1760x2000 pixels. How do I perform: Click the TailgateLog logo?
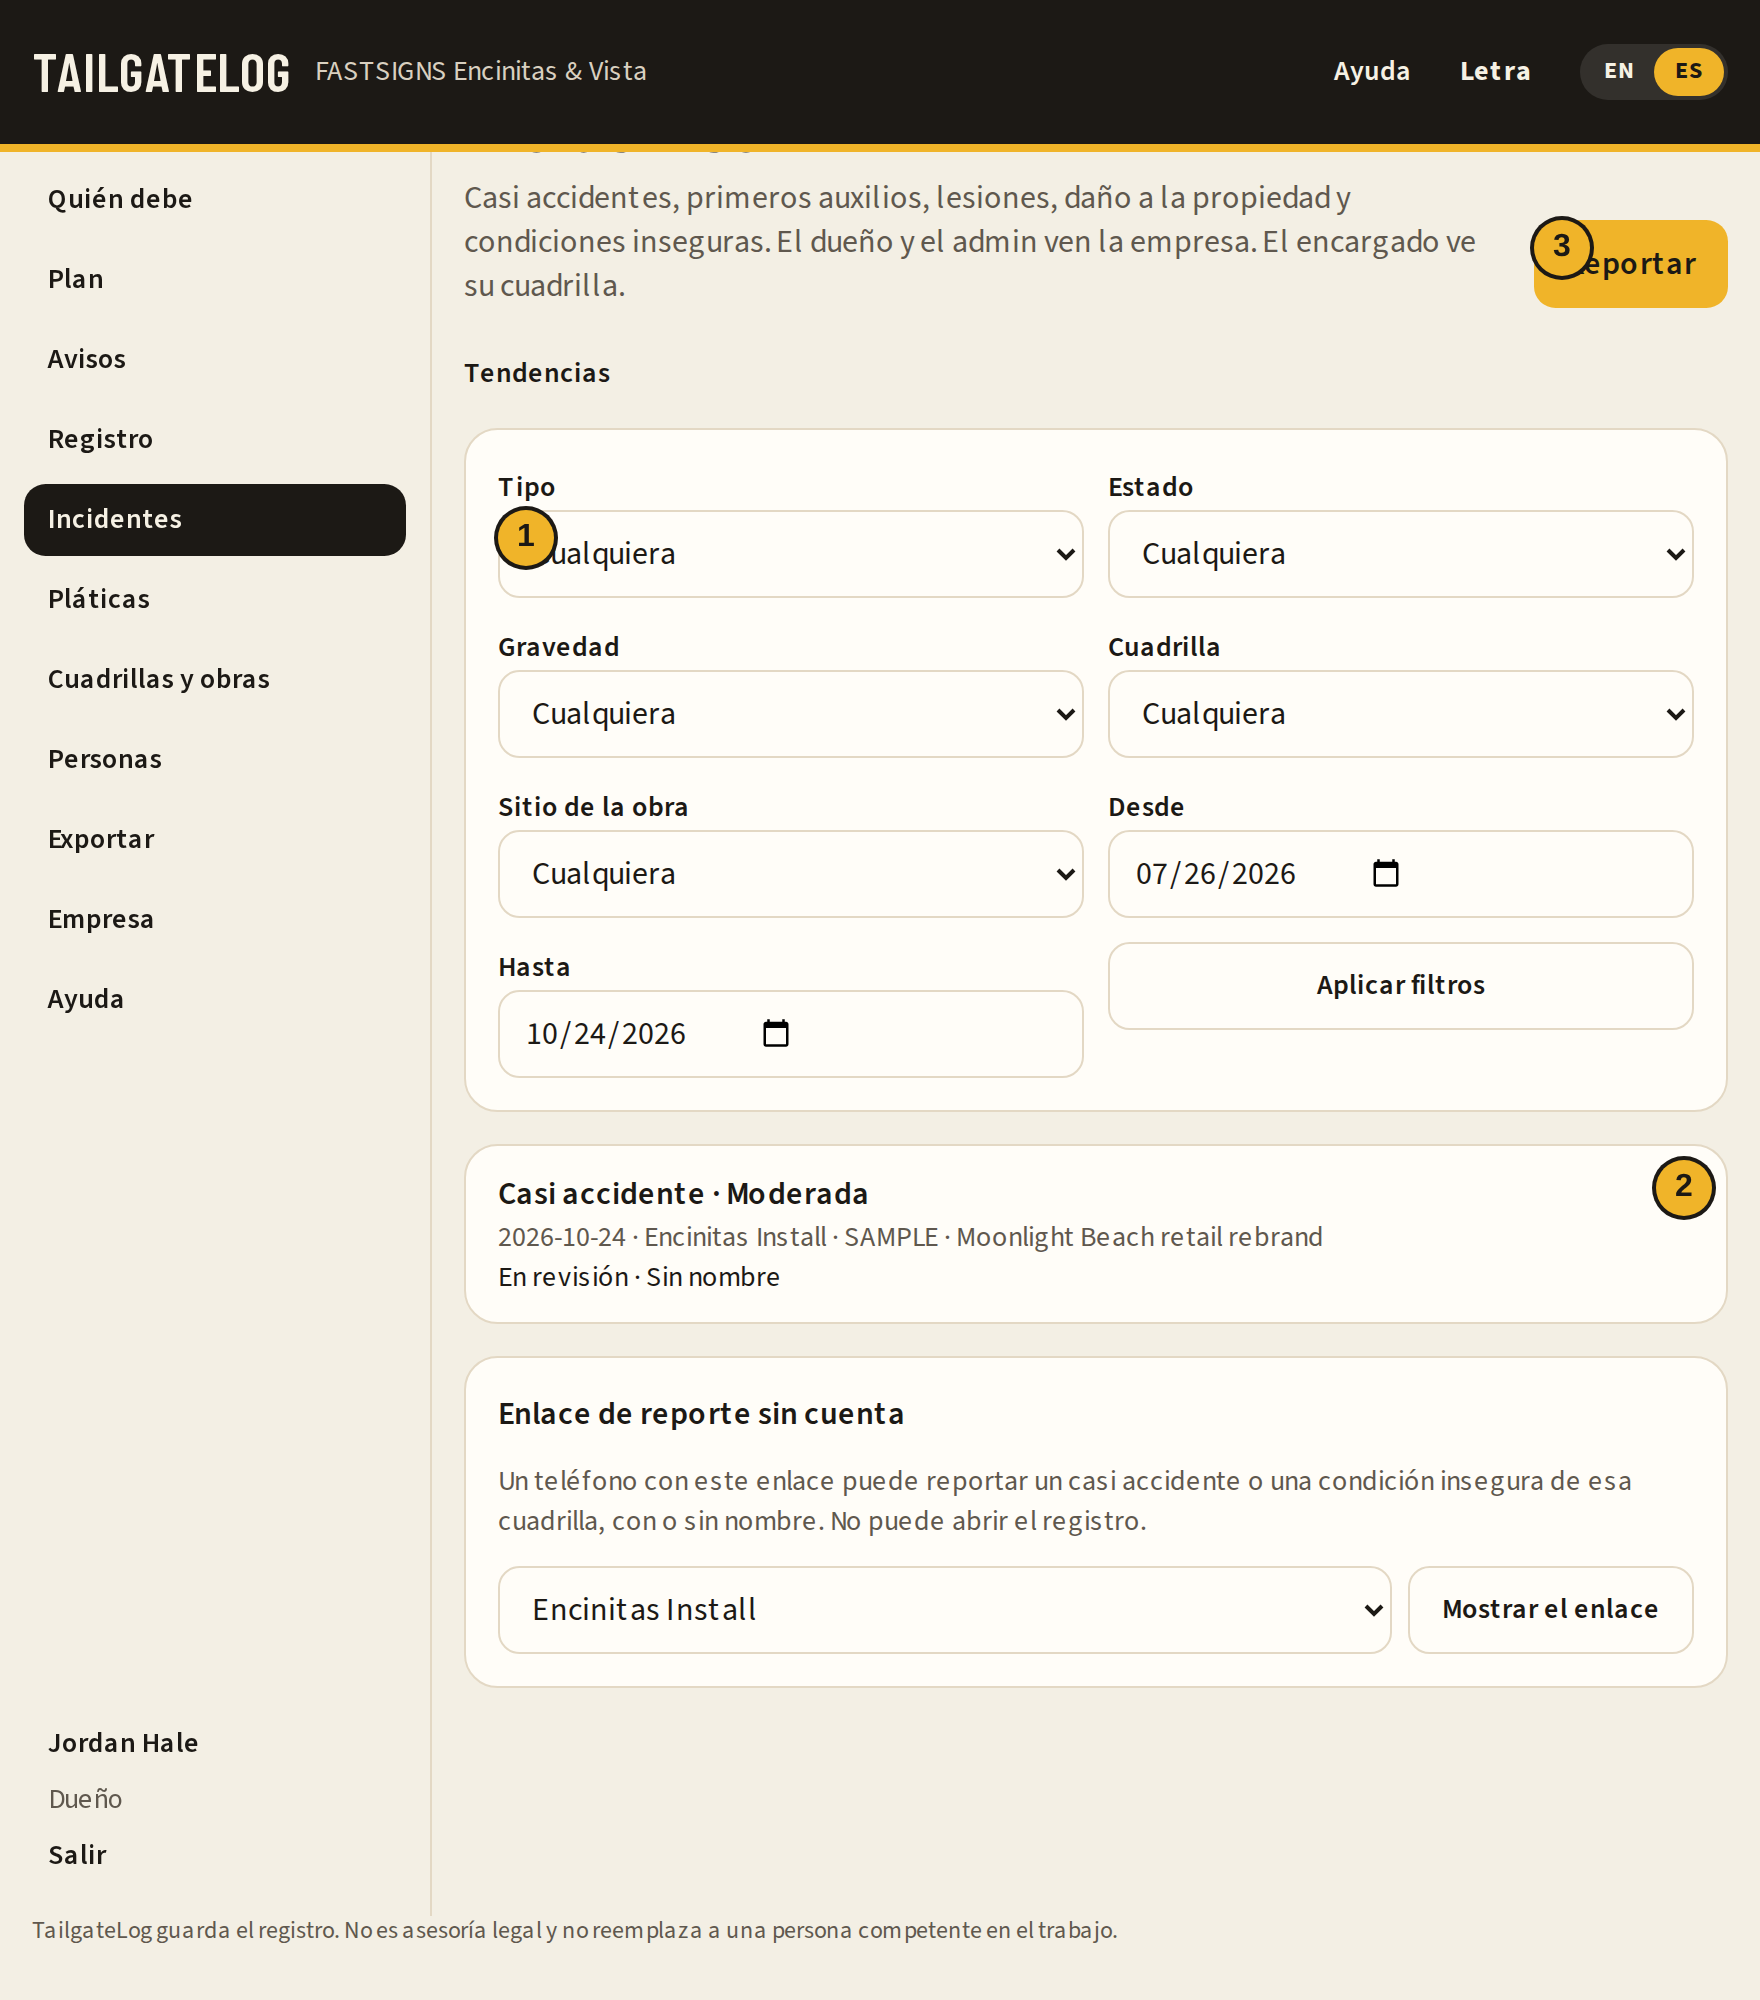(162, 73)
